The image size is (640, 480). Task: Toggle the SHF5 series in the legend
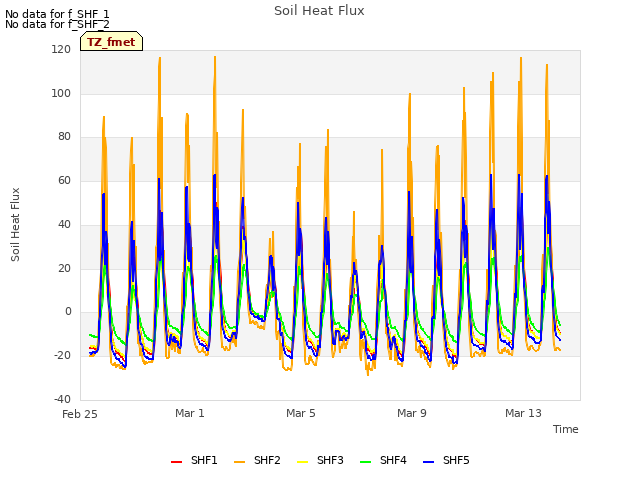click(447, 460)
